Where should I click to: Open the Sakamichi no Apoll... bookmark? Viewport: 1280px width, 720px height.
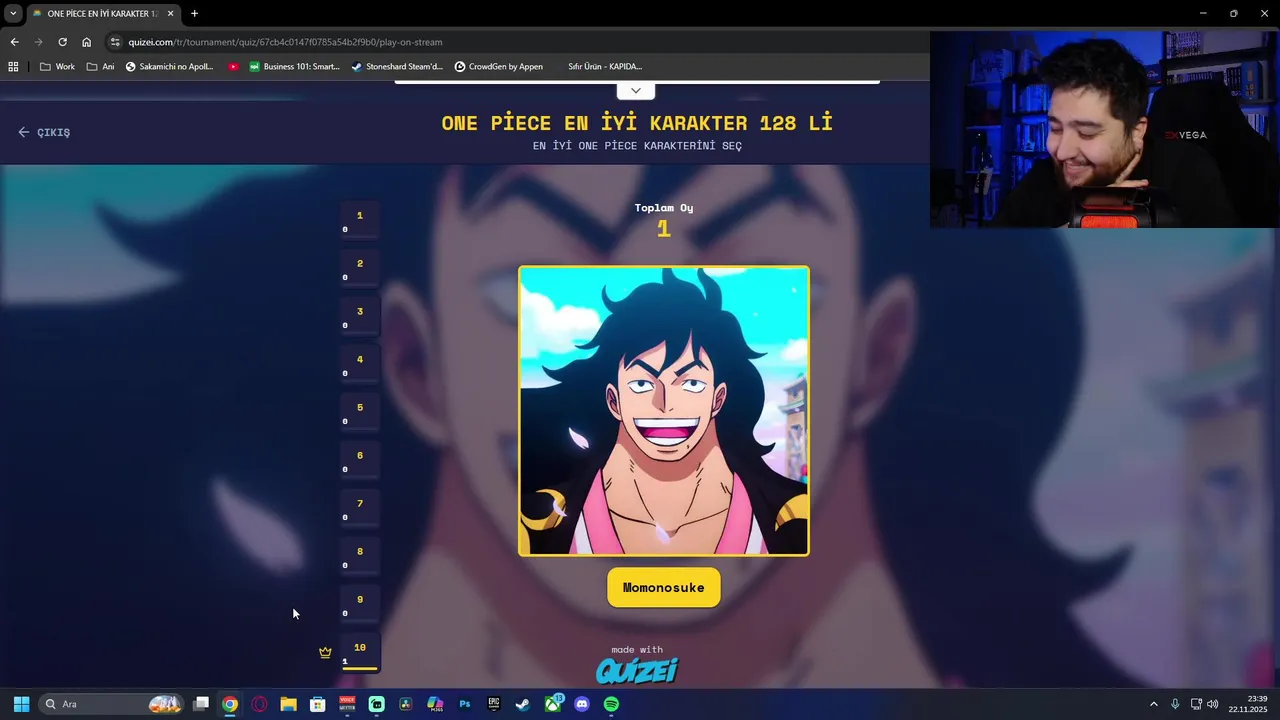coord(169,67)
